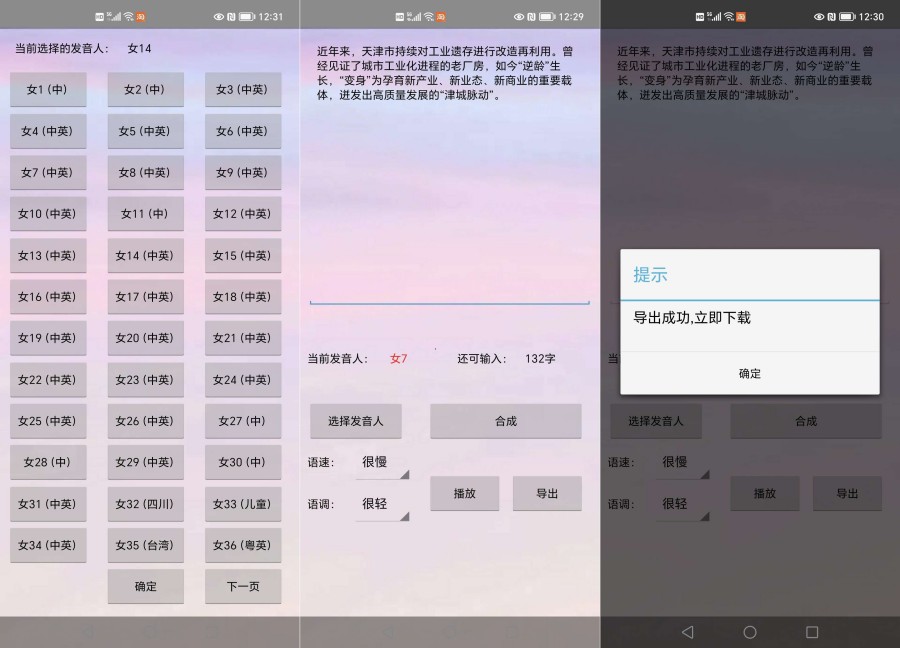Viewport: 900px width, 648px height.
Task: Go to next voice page 下一页
Action: (243, 587)
